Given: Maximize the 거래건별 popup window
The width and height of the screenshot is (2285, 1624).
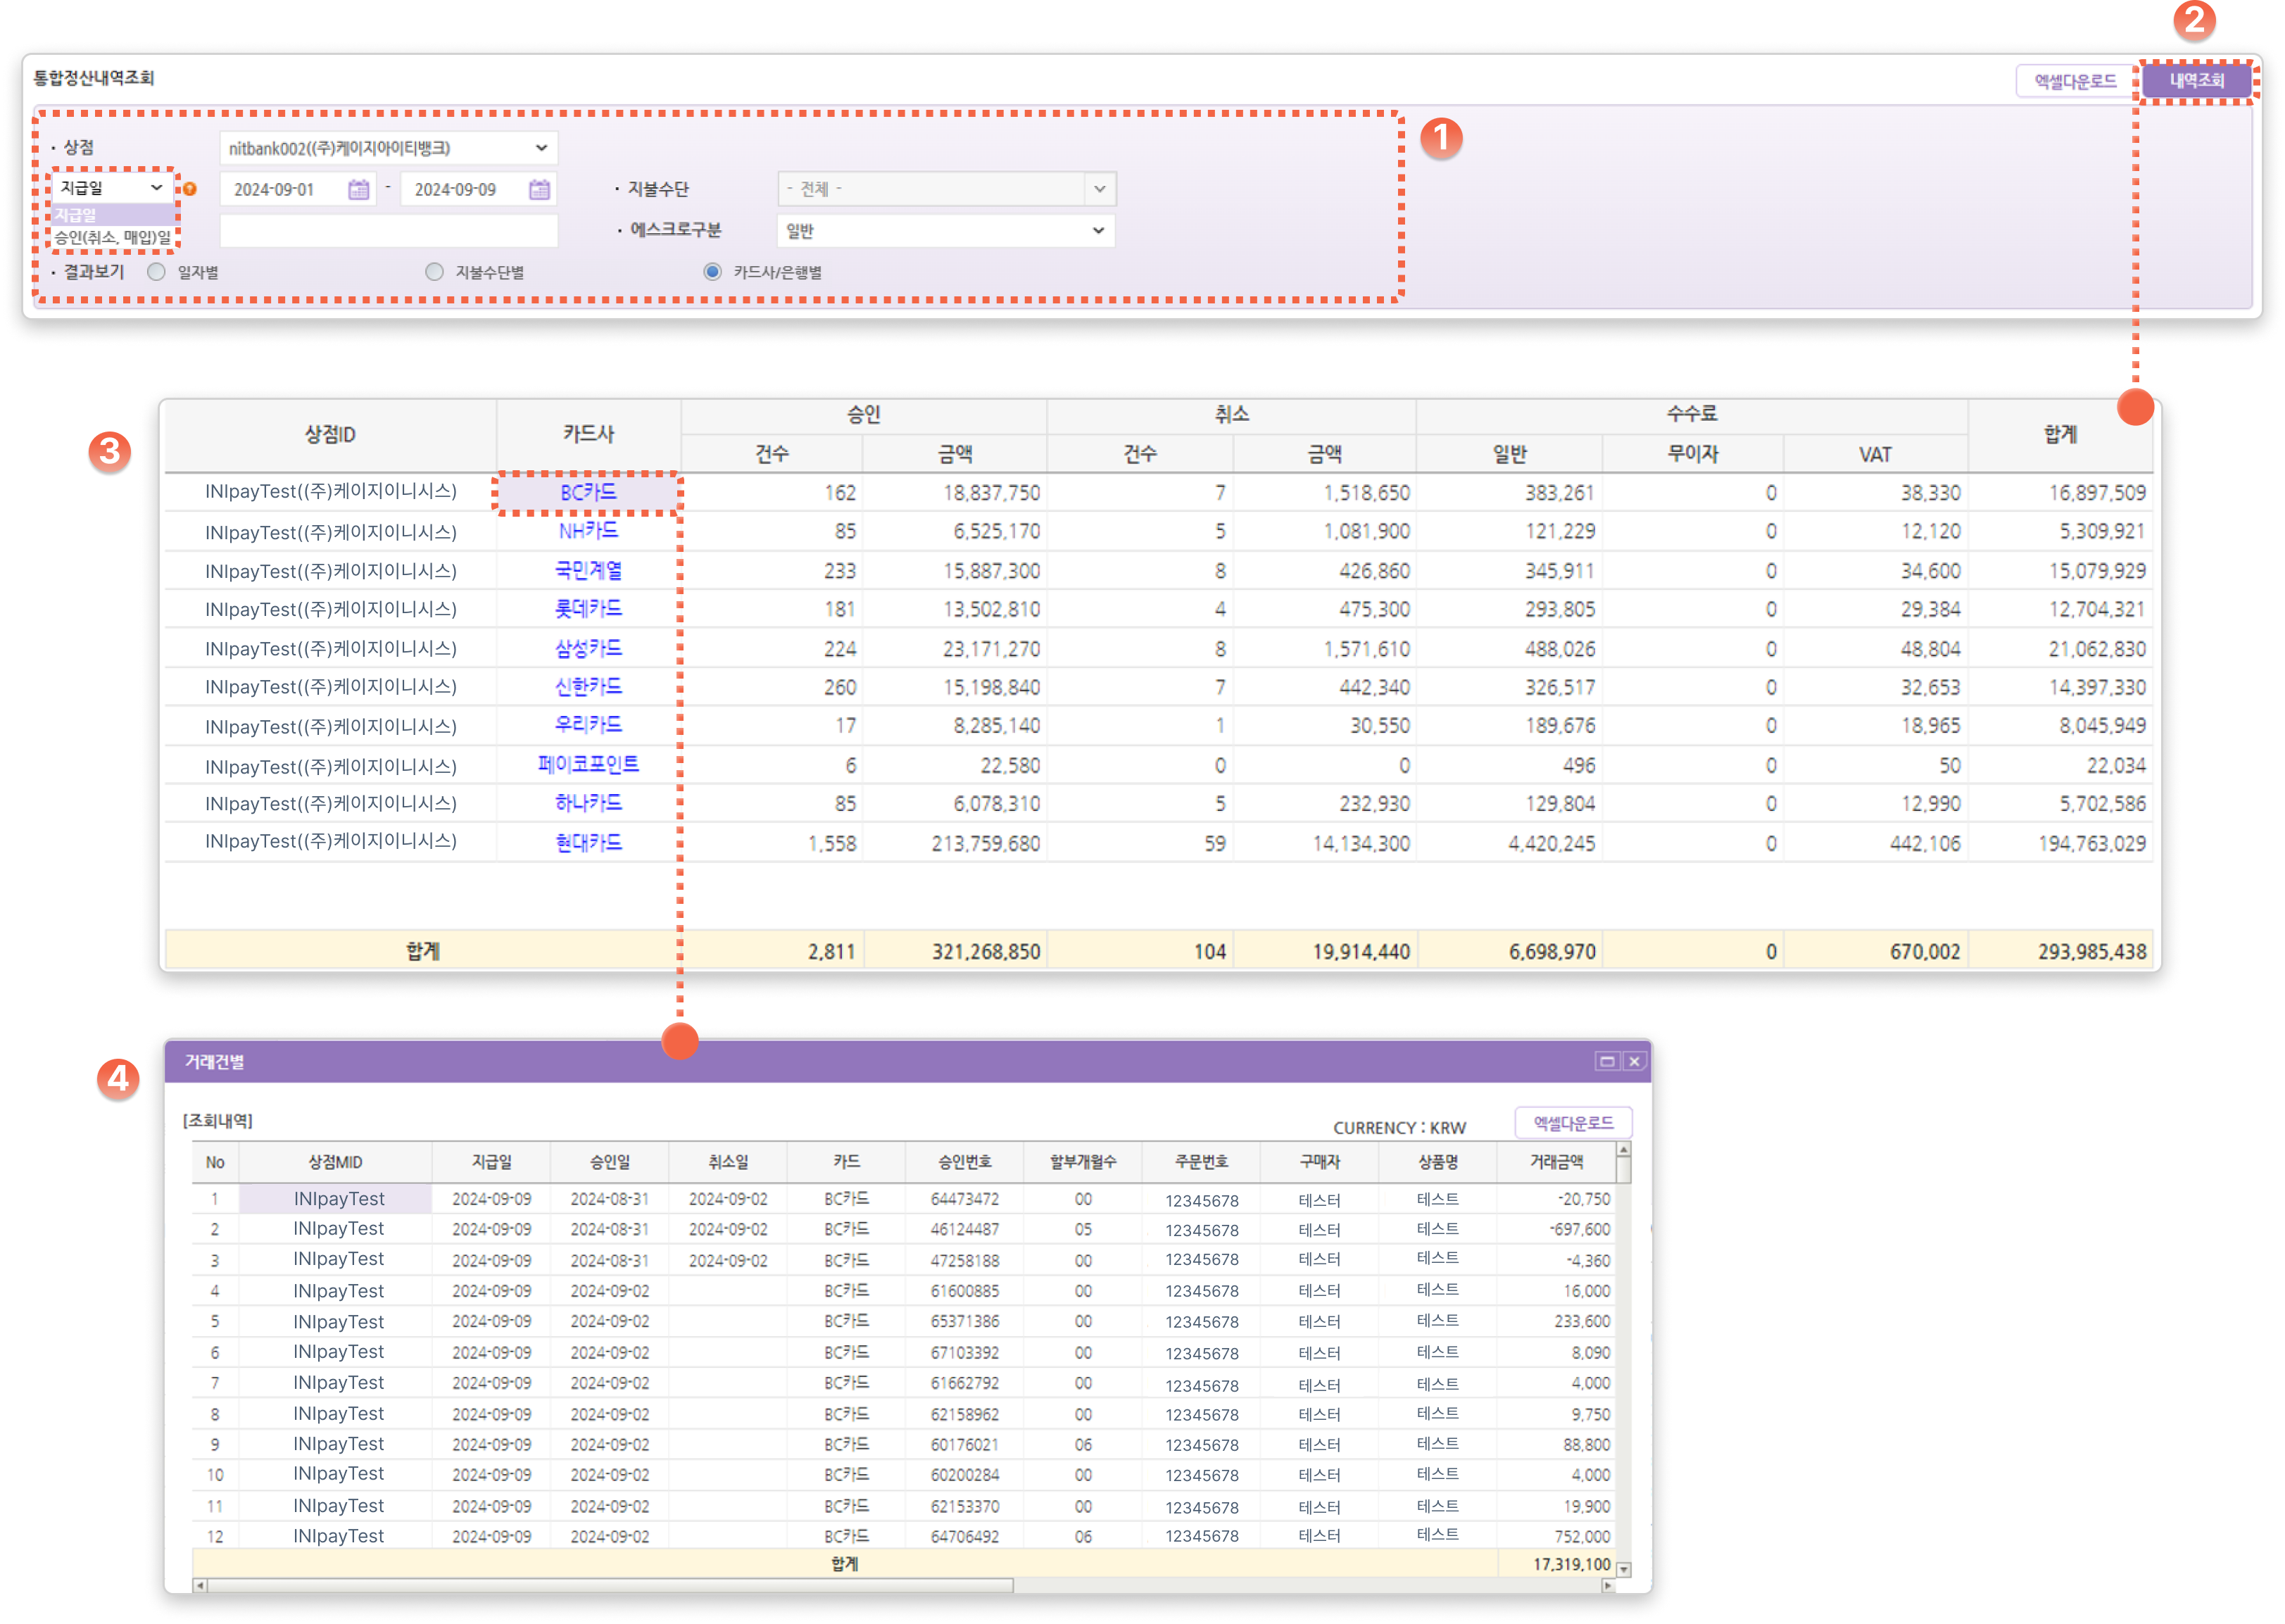Looking at the screenshot, I should (1607, 1061).
